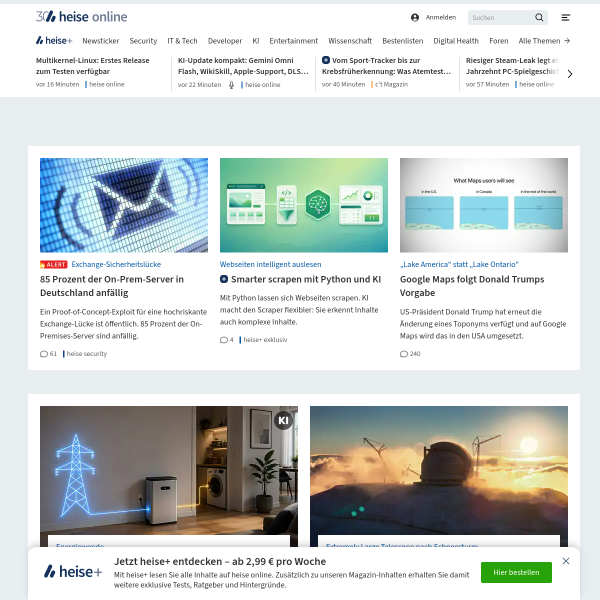Click the Anmelden login link
Image resolution: width=600 pixels, height=600 pixels.
[x=441, y=18]
